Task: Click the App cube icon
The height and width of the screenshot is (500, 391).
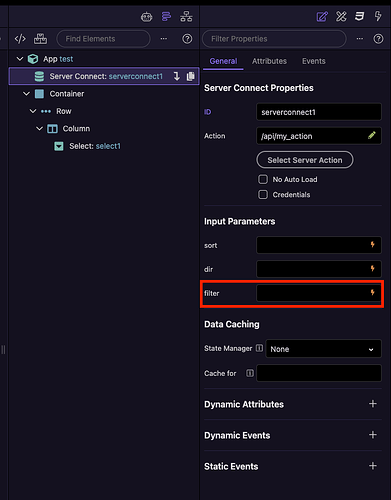Action: click(33, 59)
